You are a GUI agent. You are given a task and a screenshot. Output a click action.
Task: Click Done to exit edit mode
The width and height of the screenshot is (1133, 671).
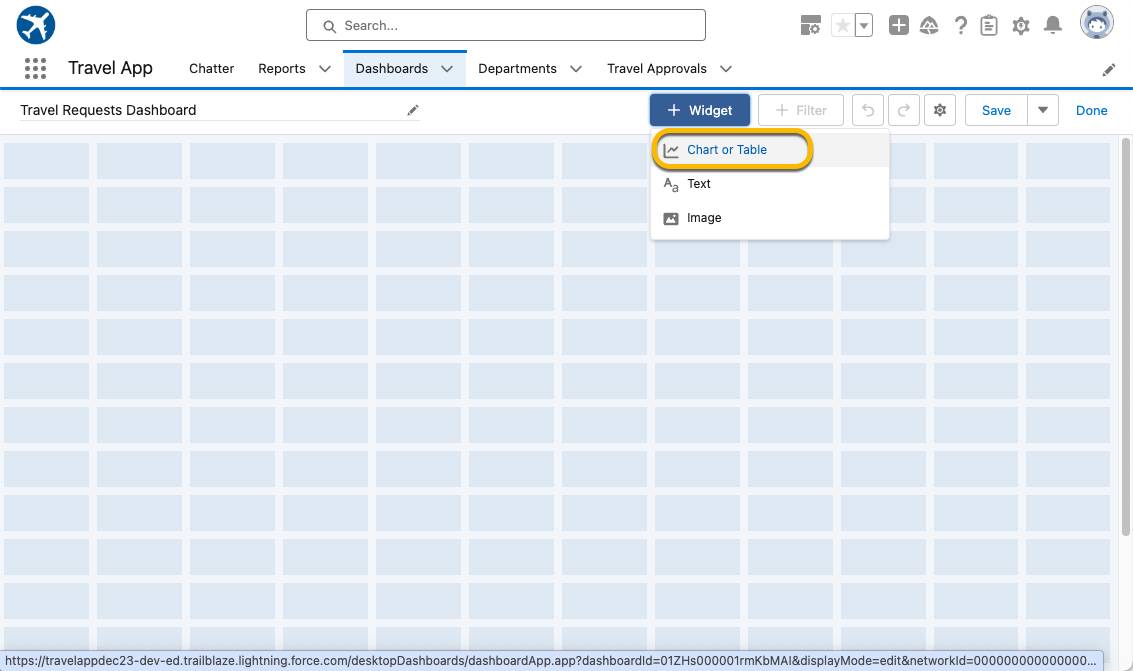pyautogui.click(x=1091, y=111)
